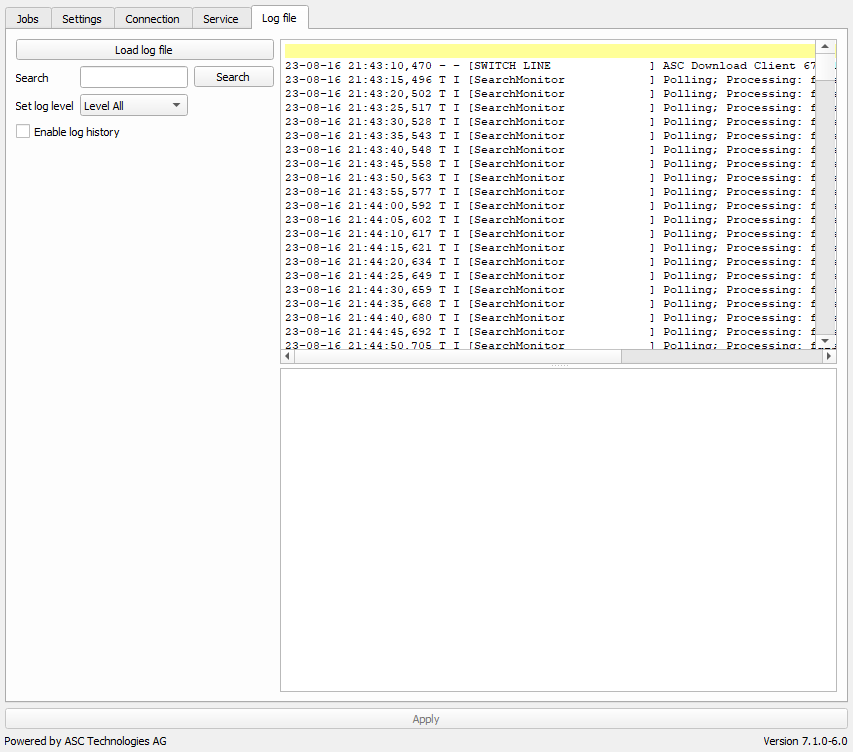Click the Load log file button
Image resolution: width=853 pixels, height=752 pixels.
144,50
